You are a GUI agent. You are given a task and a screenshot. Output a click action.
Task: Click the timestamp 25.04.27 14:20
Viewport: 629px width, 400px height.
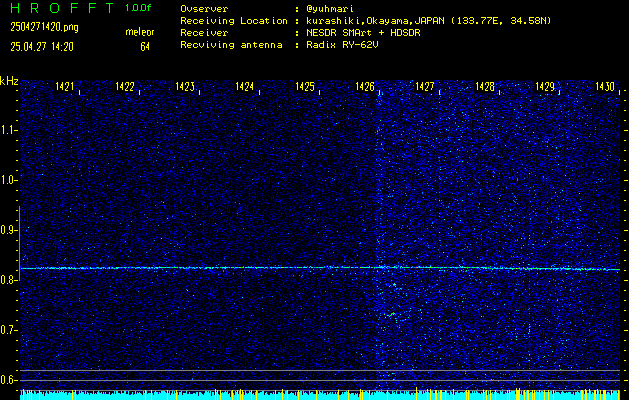42,47
